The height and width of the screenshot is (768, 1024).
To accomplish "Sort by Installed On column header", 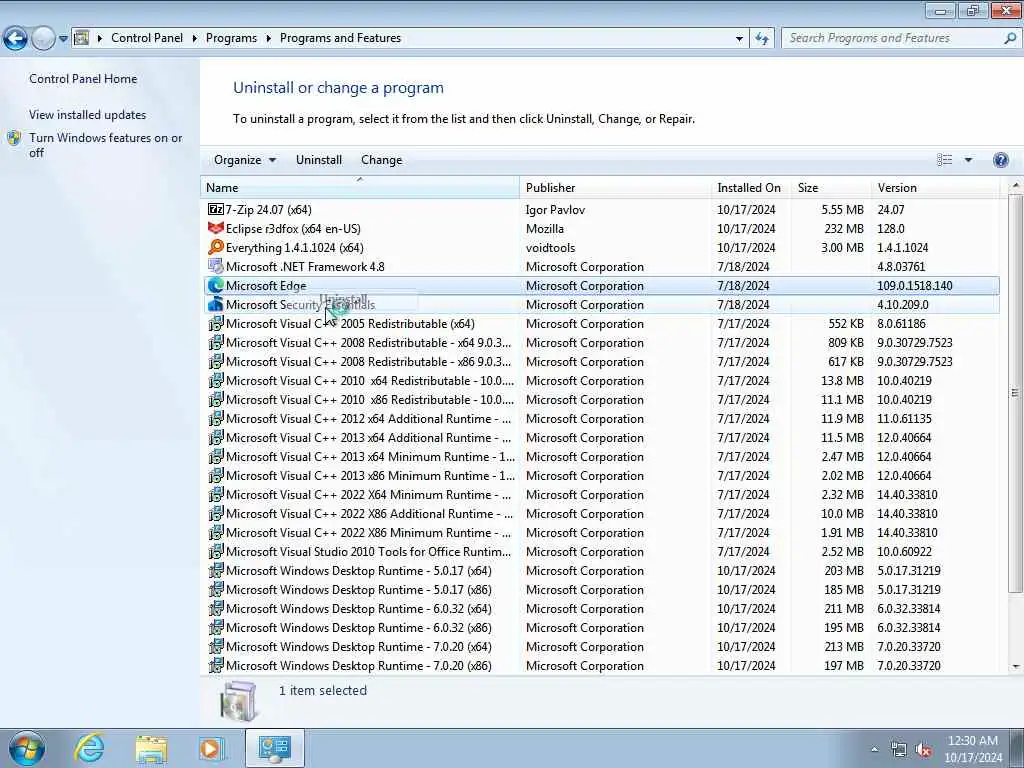I will 751,187.
